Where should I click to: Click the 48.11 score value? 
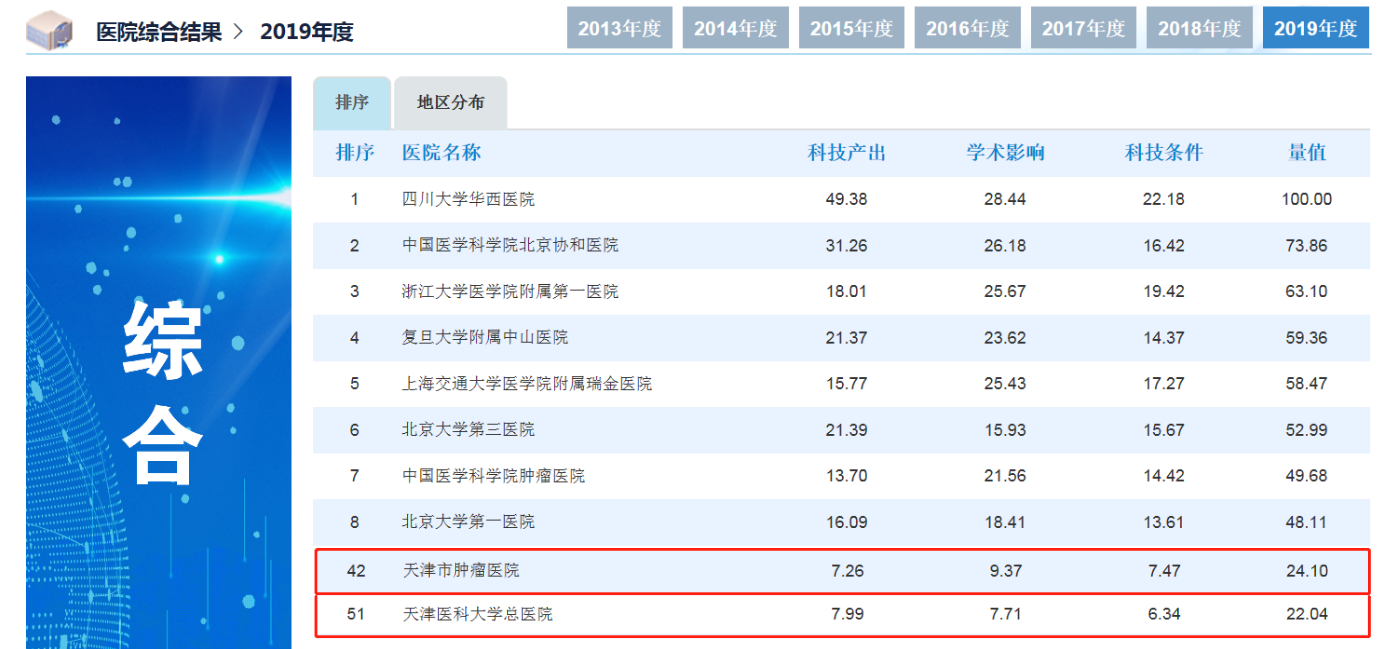tap(1307, 521)
